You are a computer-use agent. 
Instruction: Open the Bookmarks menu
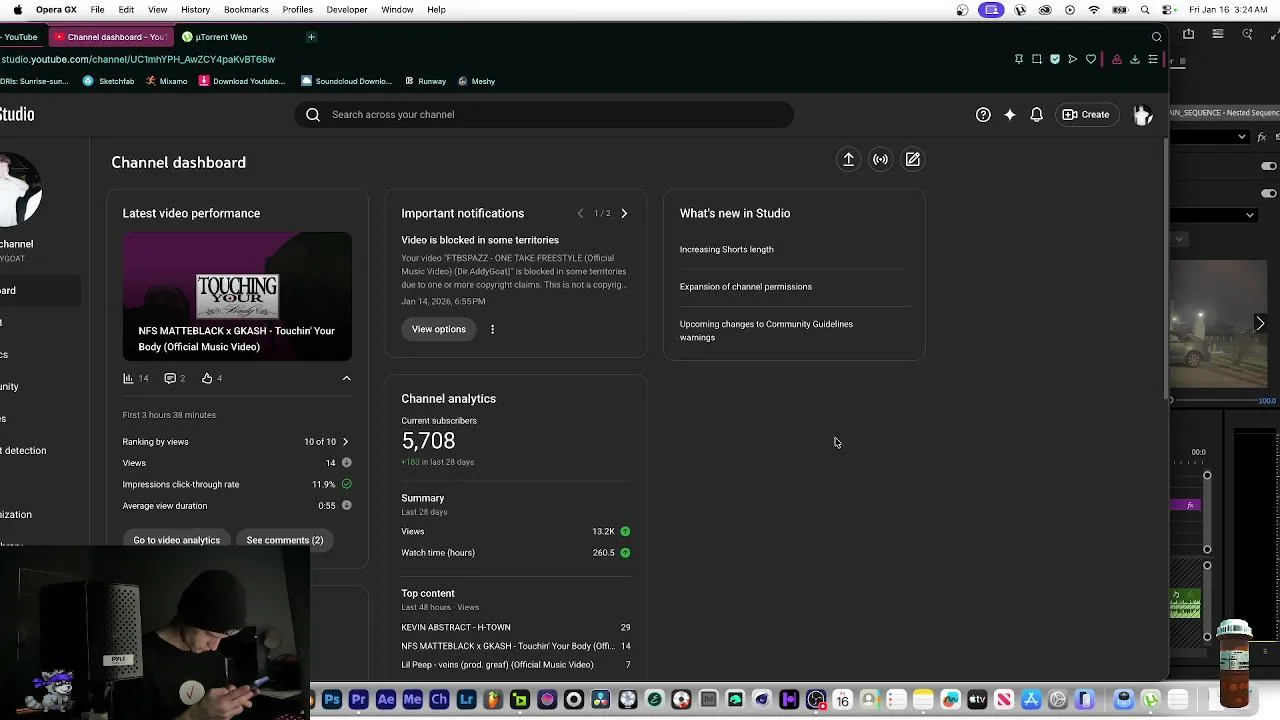click(246, 10)
